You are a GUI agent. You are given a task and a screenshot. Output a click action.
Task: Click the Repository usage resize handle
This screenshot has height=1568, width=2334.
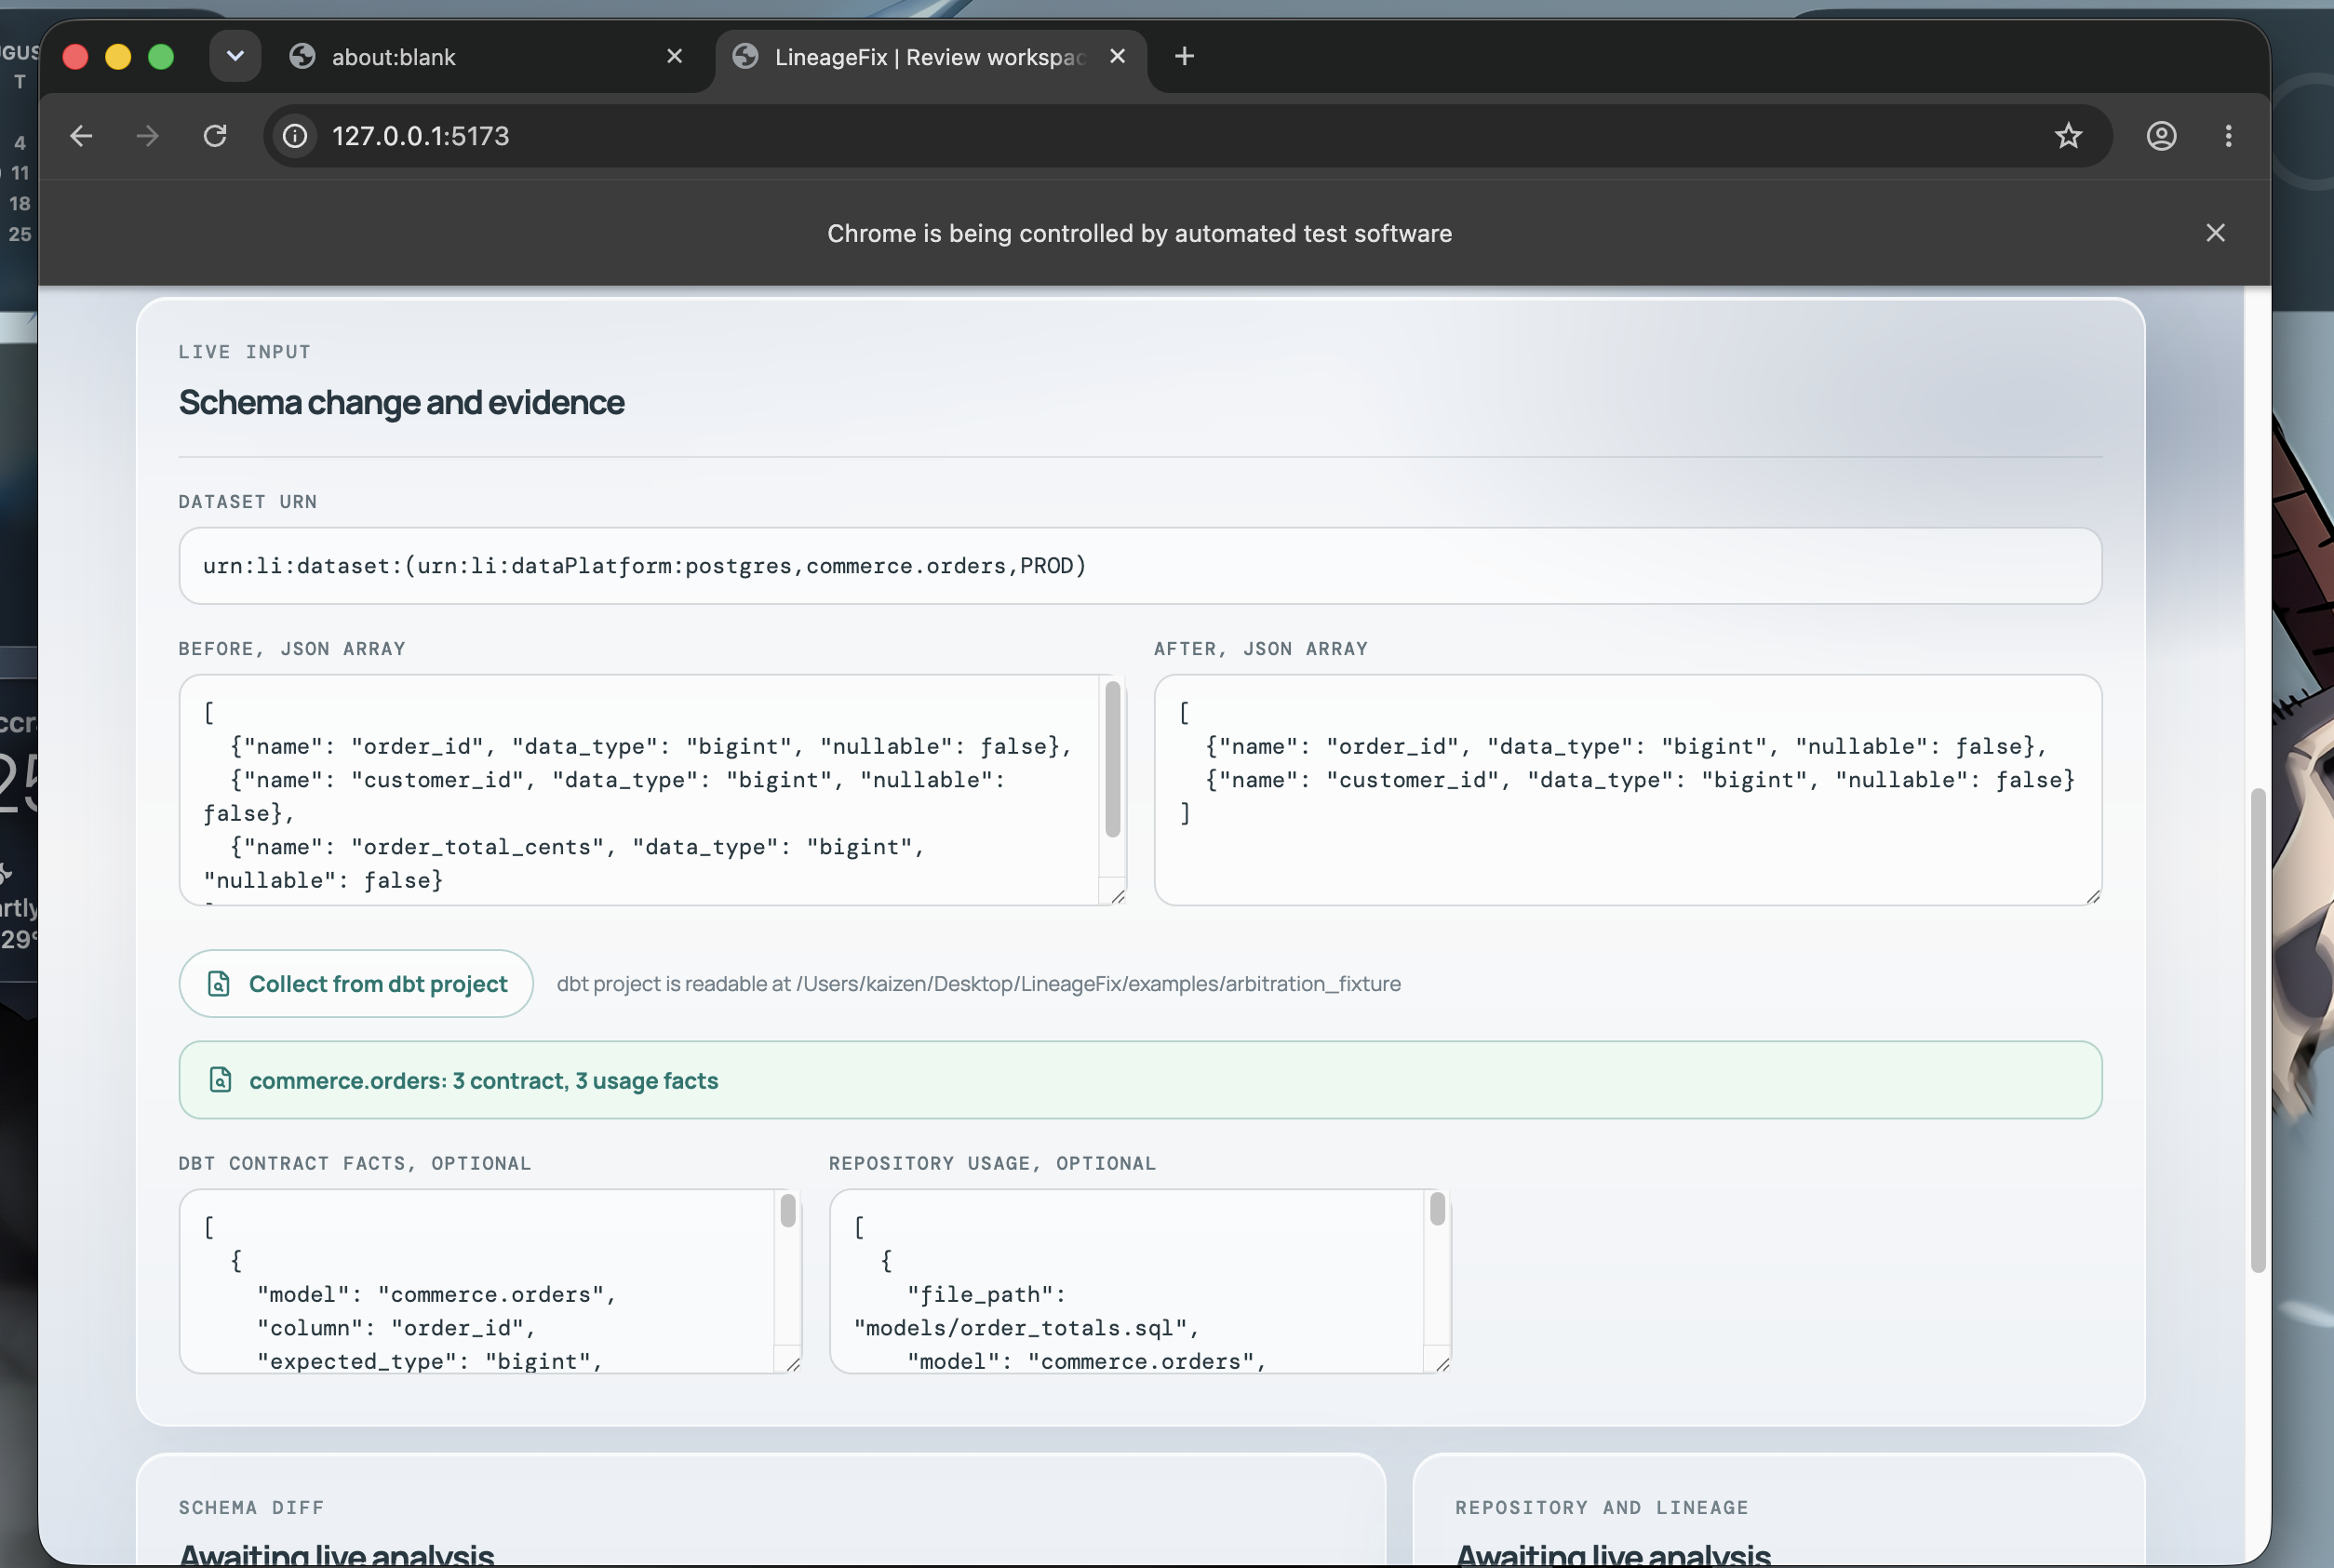coord(1442,1364)
